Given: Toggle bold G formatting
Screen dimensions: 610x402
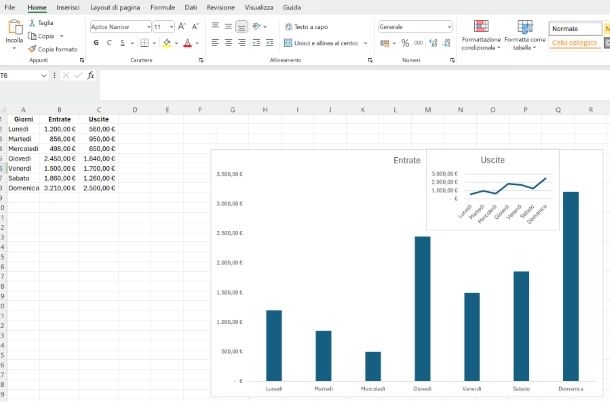Looking at the screenshot, I should click(96, 43).
